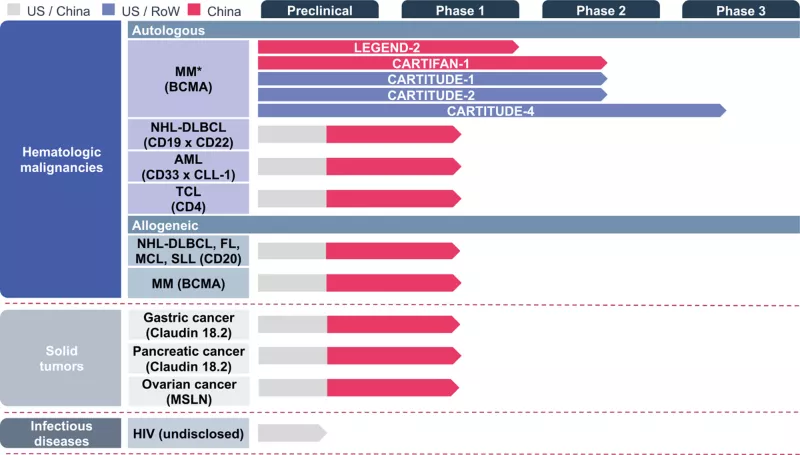The height and width of the screenshot is (455, 800).
Task: Click the Solid tumors category block
Action: (x=61, y=358)
